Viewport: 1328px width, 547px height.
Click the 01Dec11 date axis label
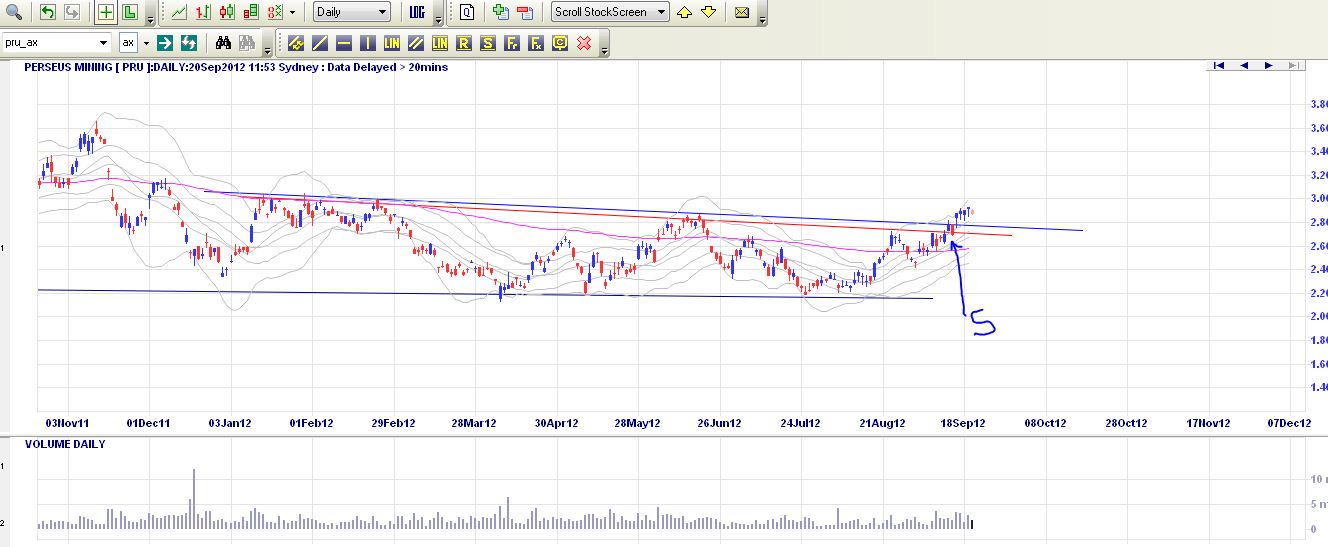click(149, 423)
